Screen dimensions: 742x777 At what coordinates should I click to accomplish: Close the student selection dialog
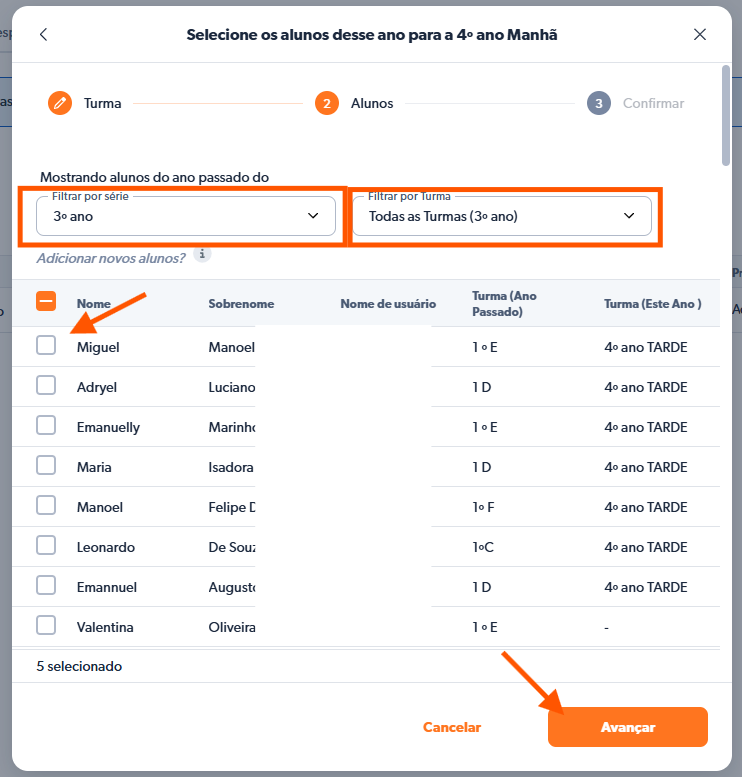[x=700, y=34]
